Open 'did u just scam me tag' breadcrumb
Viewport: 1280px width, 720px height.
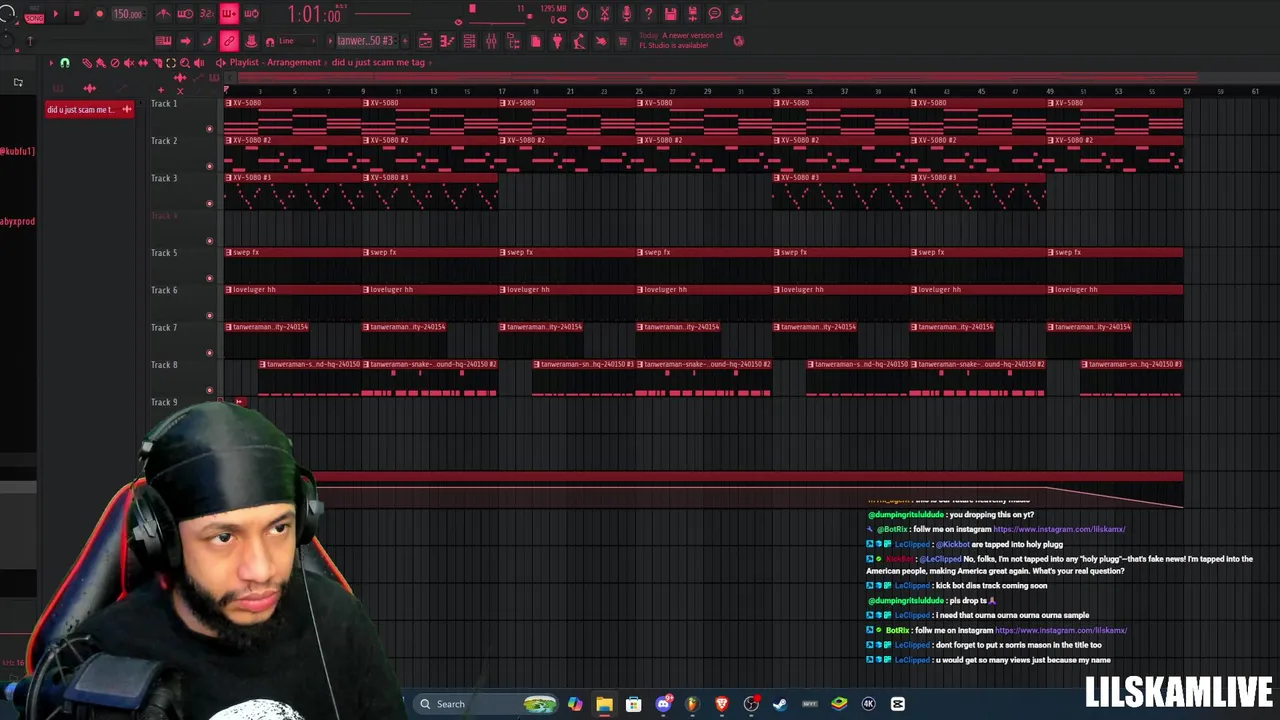tap(378, 62)
